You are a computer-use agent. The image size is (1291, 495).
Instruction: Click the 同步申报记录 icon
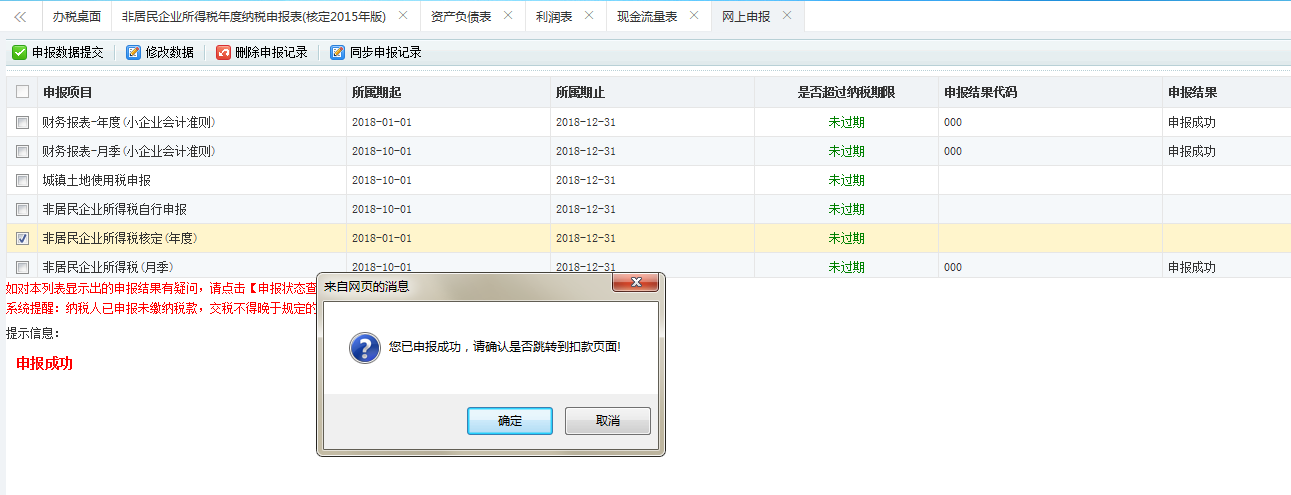(x=337, y=53)
